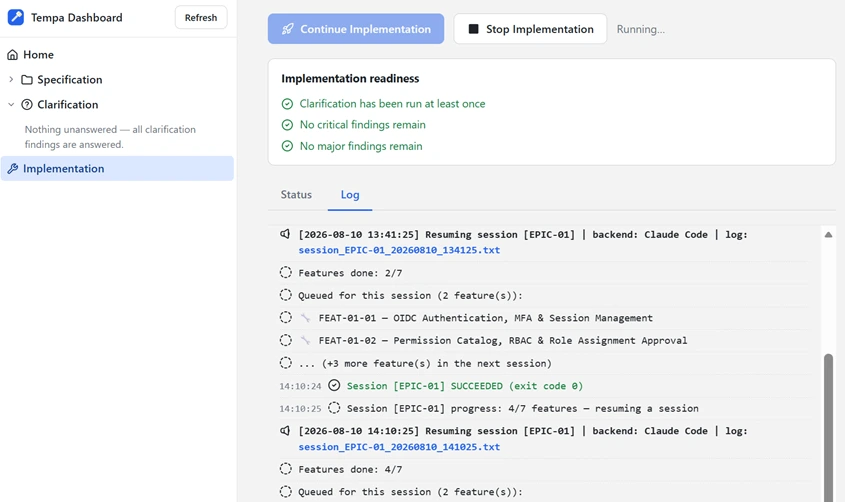The height and width of the screenshot is (502, 845).
Task: Open session_EPIC-01_20260810_134125.txt log link
Action: click(x=399, y=250)
